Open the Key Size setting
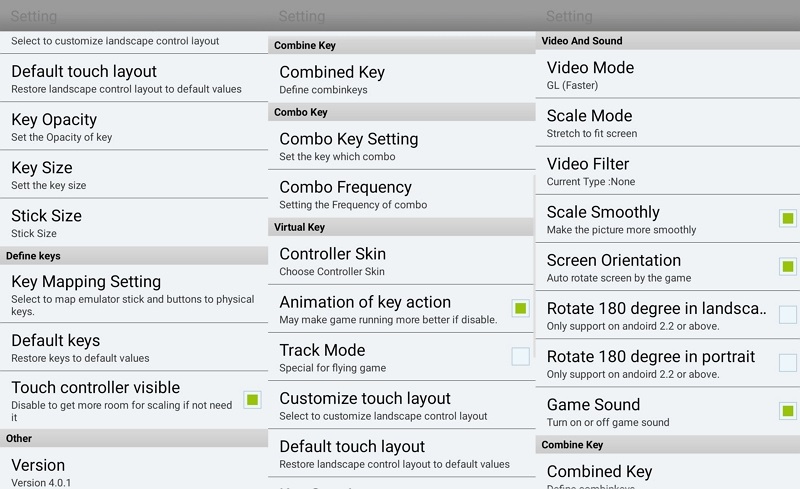Viewport: 800px width, 489px height. click(x=130, y=175)
